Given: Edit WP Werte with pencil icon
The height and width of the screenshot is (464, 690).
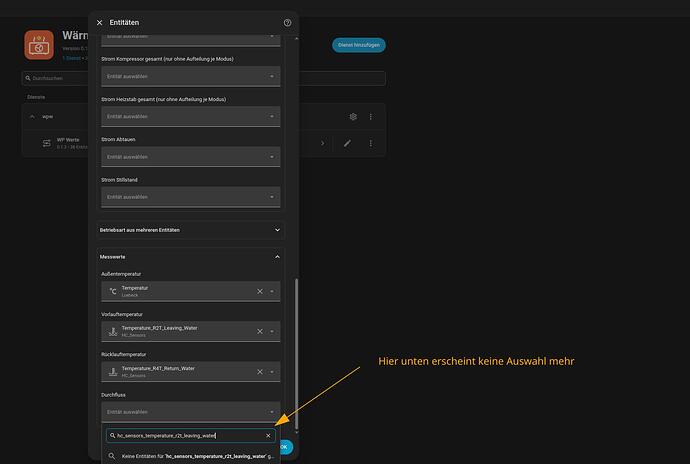Looking at the screenshot, I should (347, 143).
